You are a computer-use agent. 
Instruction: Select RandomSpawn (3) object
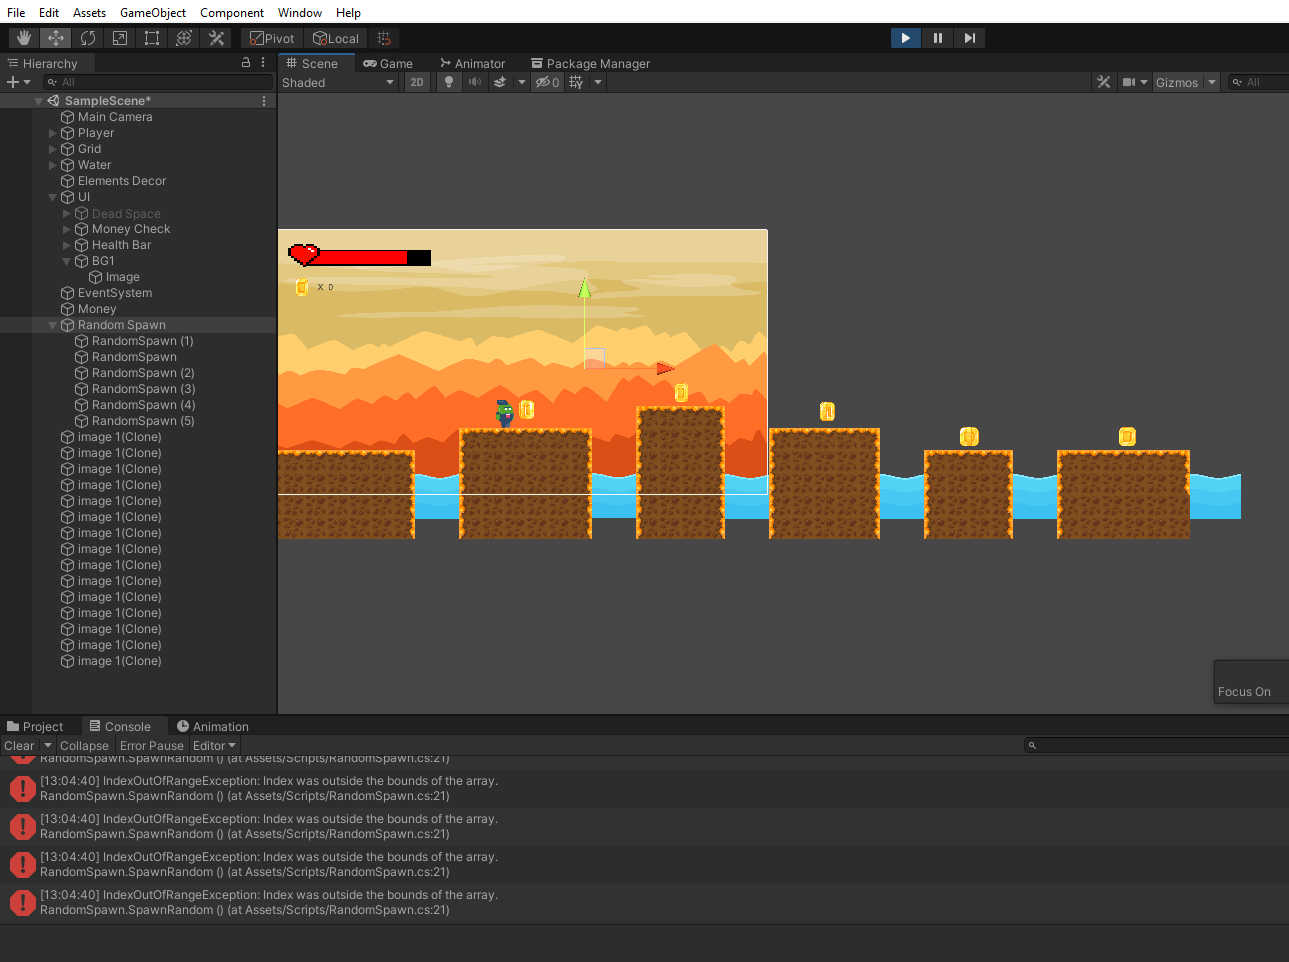click(x=143, y=389)
